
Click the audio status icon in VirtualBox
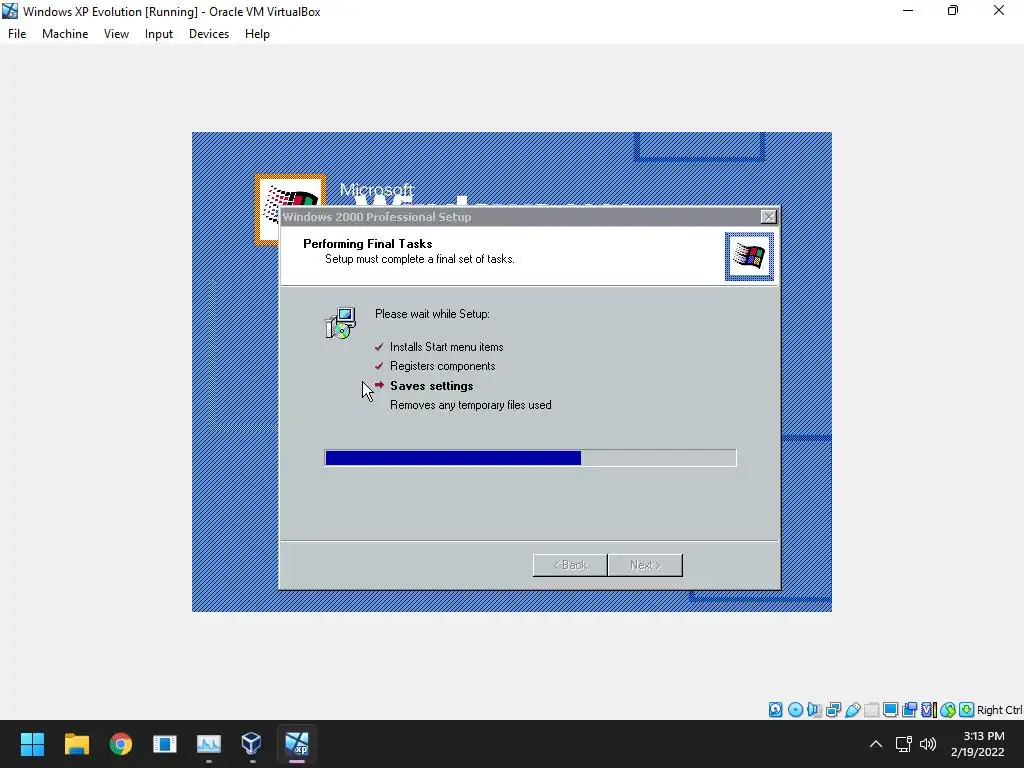[814, 710]
